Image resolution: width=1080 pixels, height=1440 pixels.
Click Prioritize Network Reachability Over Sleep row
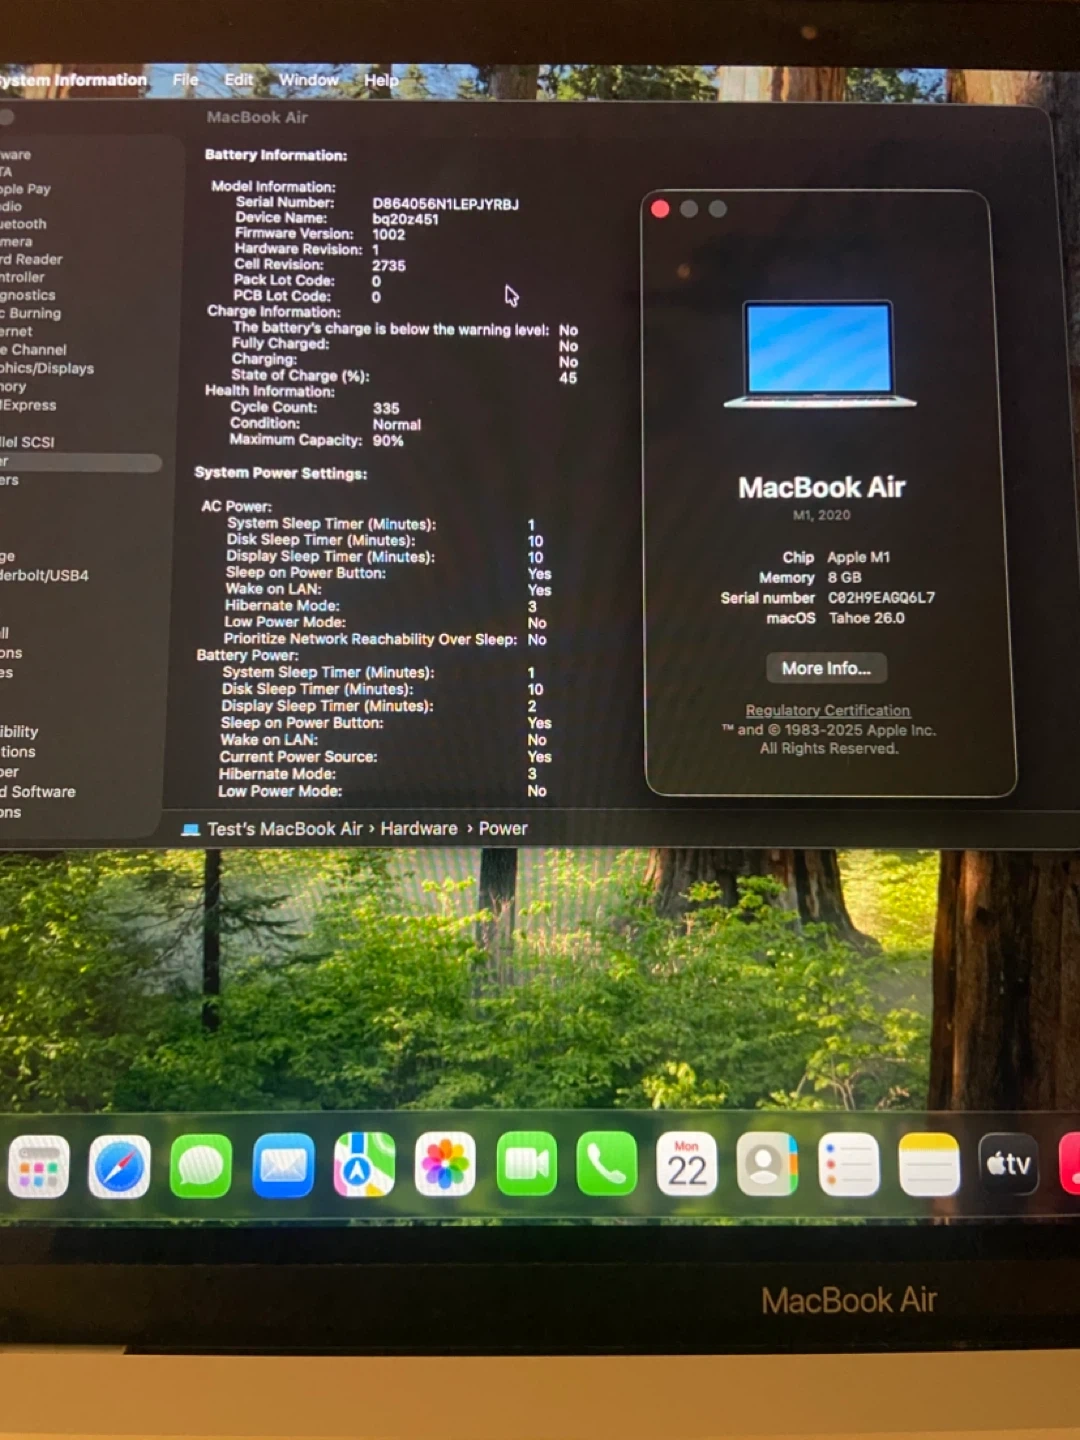(x=385, y=639)
